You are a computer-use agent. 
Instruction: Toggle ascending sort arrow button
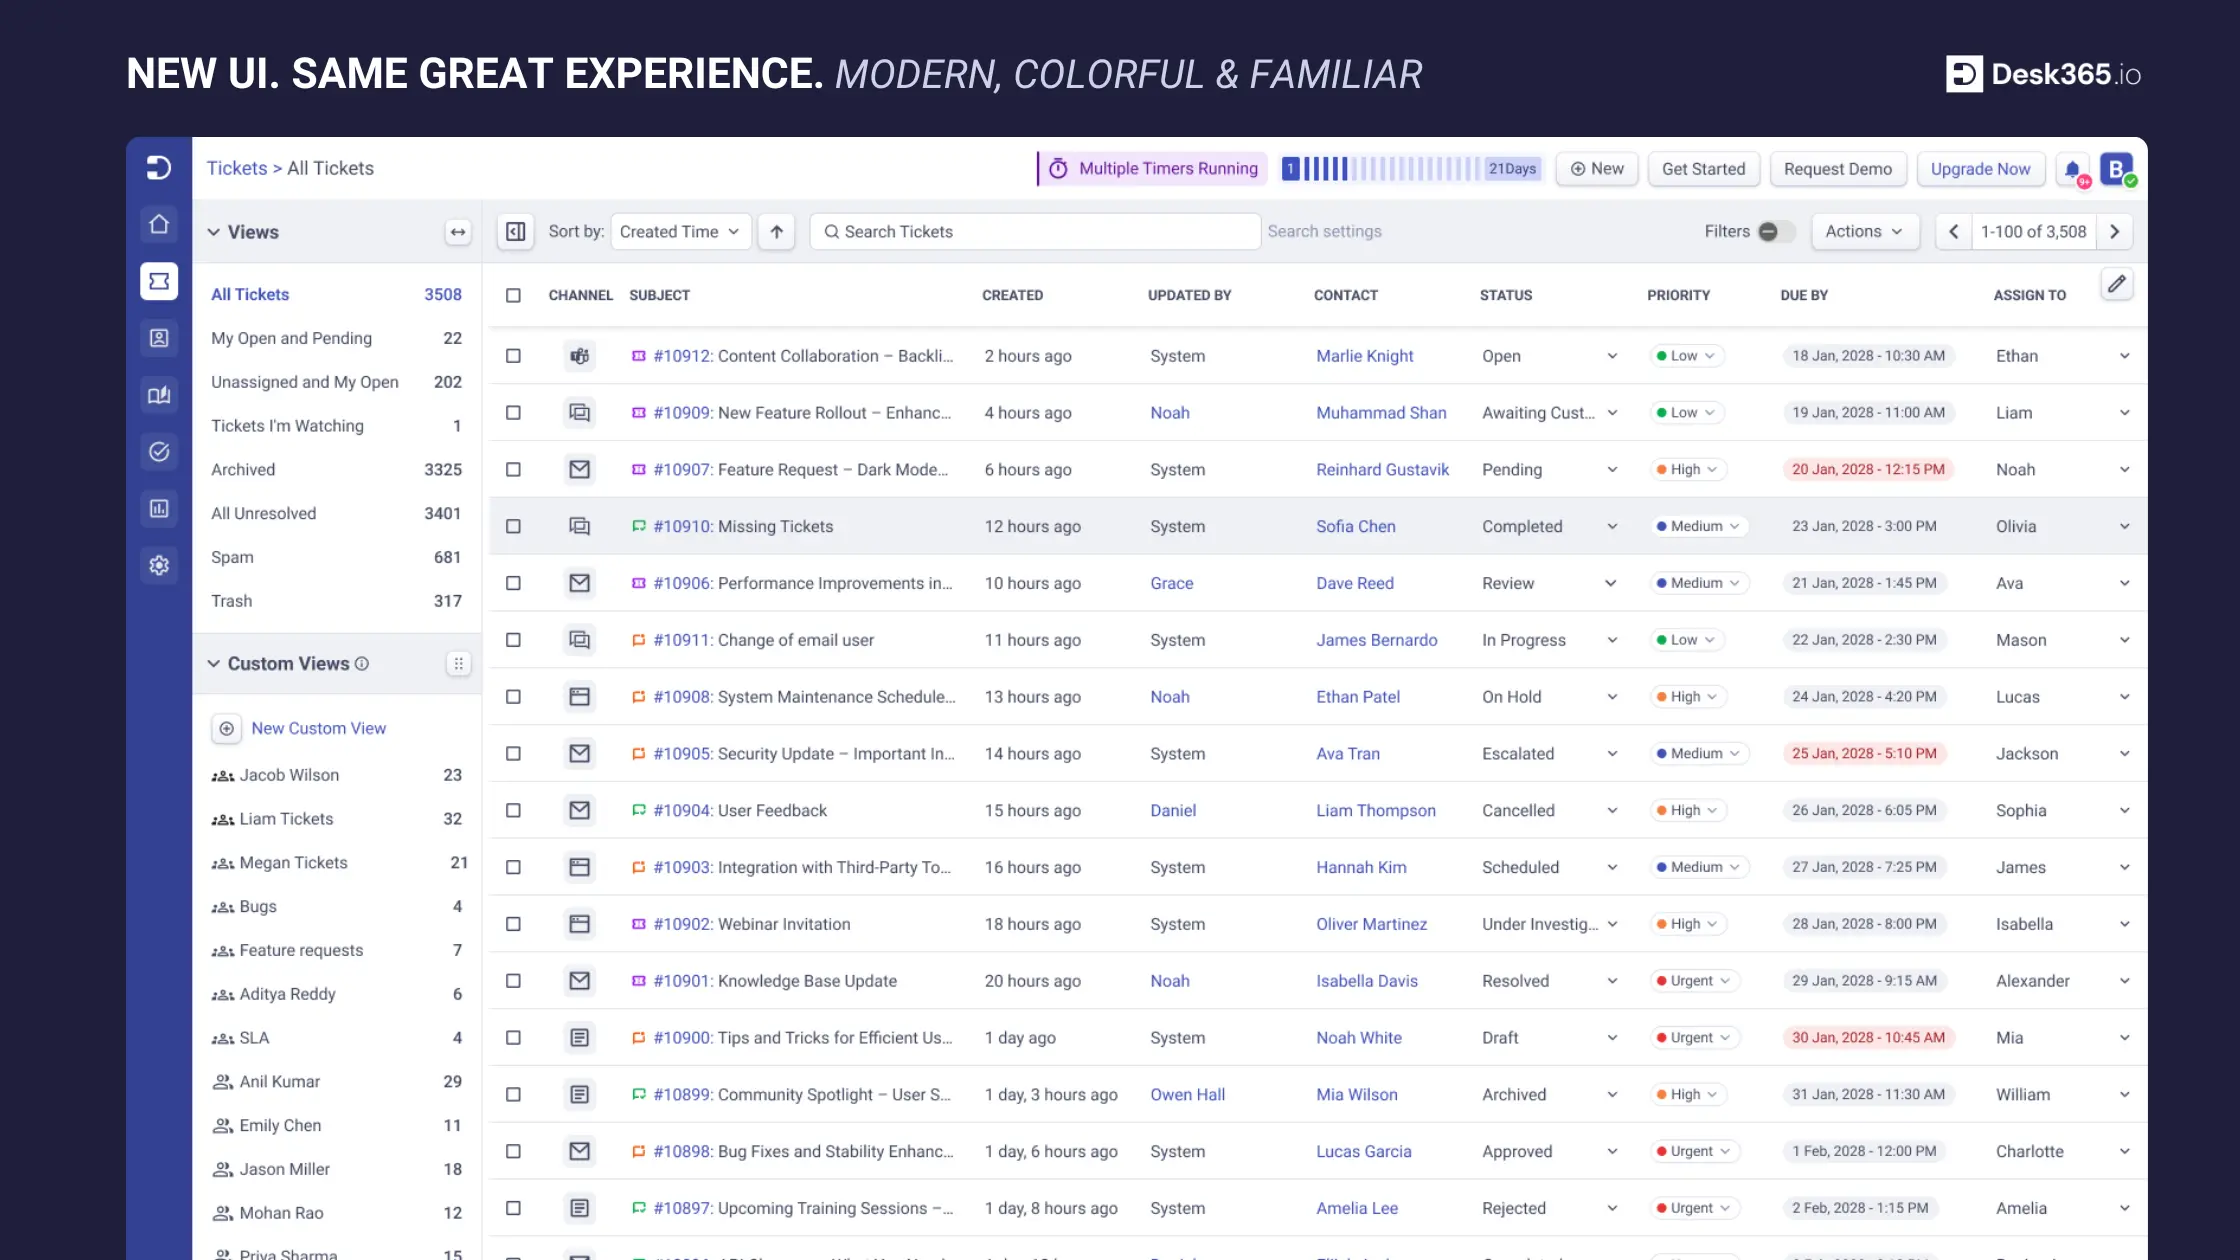pos(777,231)
